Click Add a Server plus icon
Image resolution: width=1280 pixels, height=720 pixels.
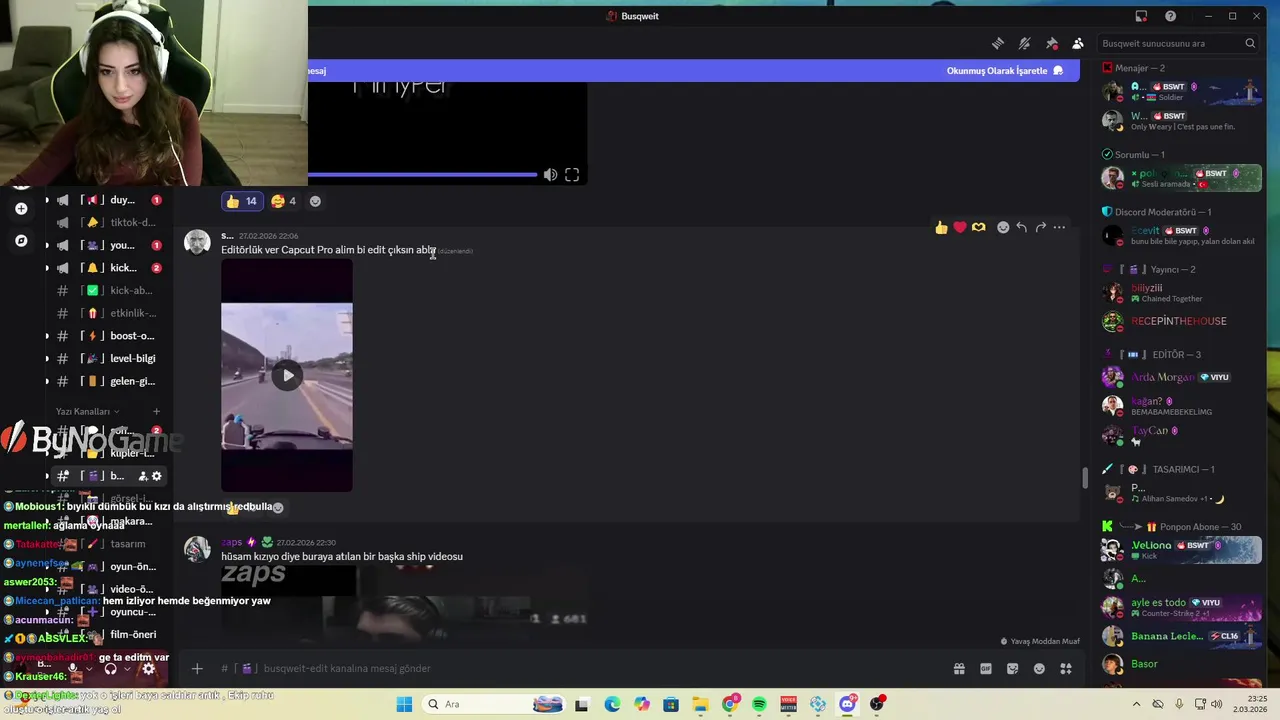pyautogui.click(x=21, y=209)
